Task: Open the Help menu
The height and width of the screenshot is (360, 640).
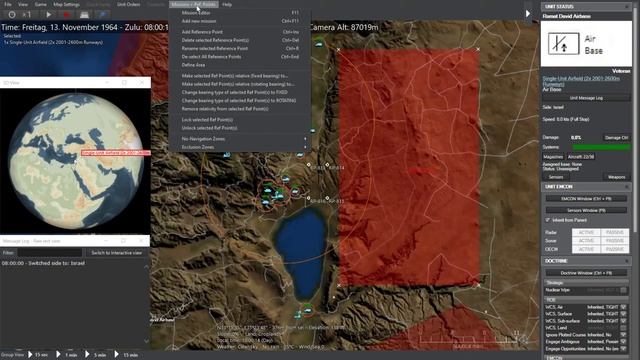Action: [x=227, y=4]
